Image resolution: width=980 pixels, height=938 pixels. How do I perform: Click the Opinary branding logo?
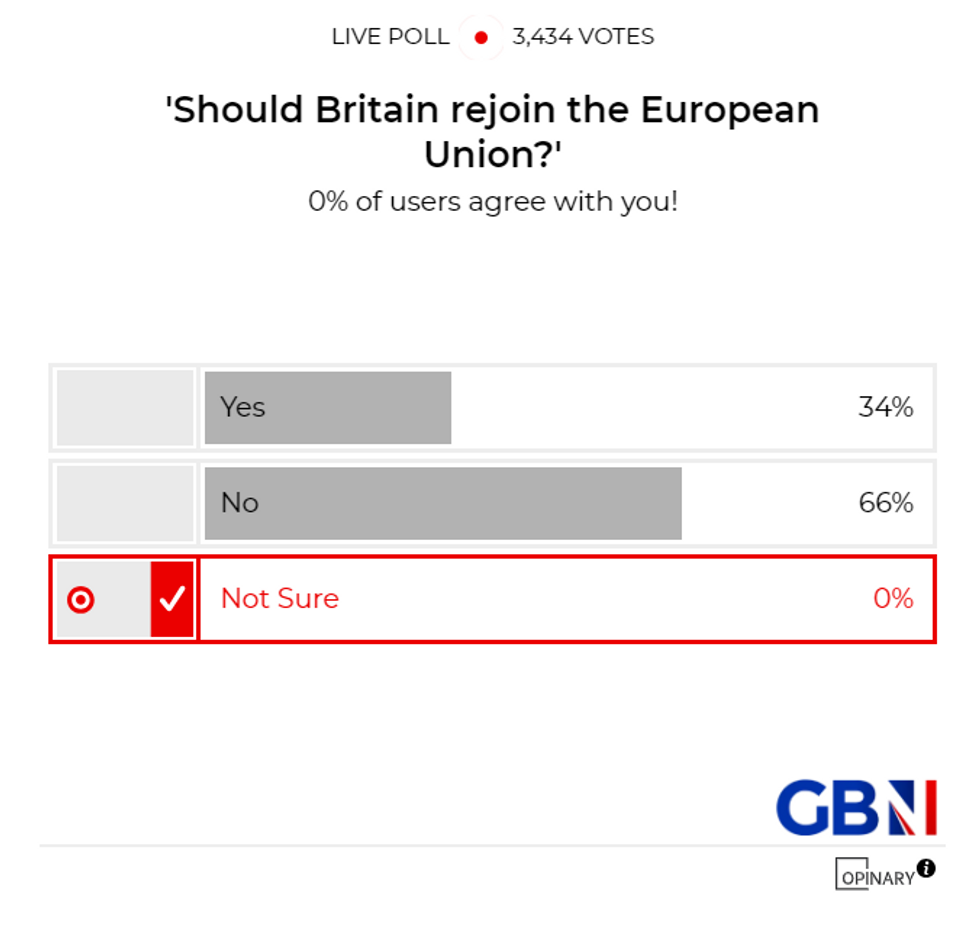pyautogui.click(x=875, y=875)
